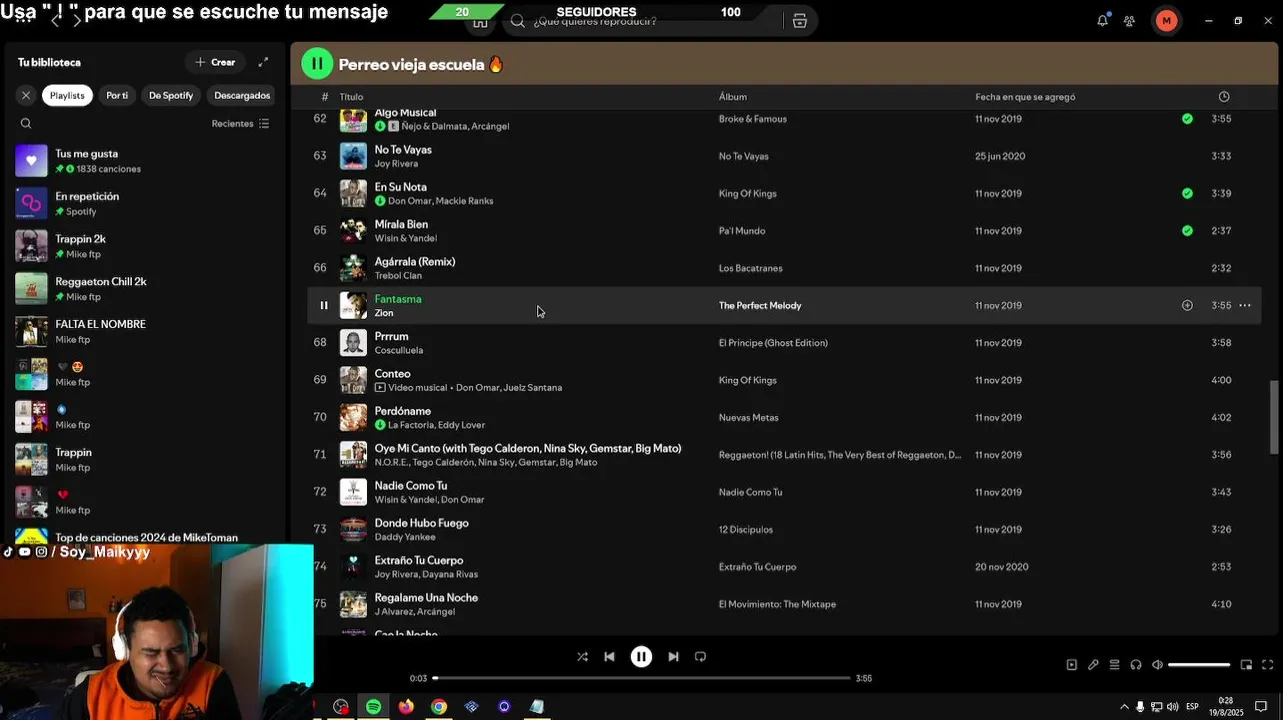Select the Descargados filter chip

point(242,95)
